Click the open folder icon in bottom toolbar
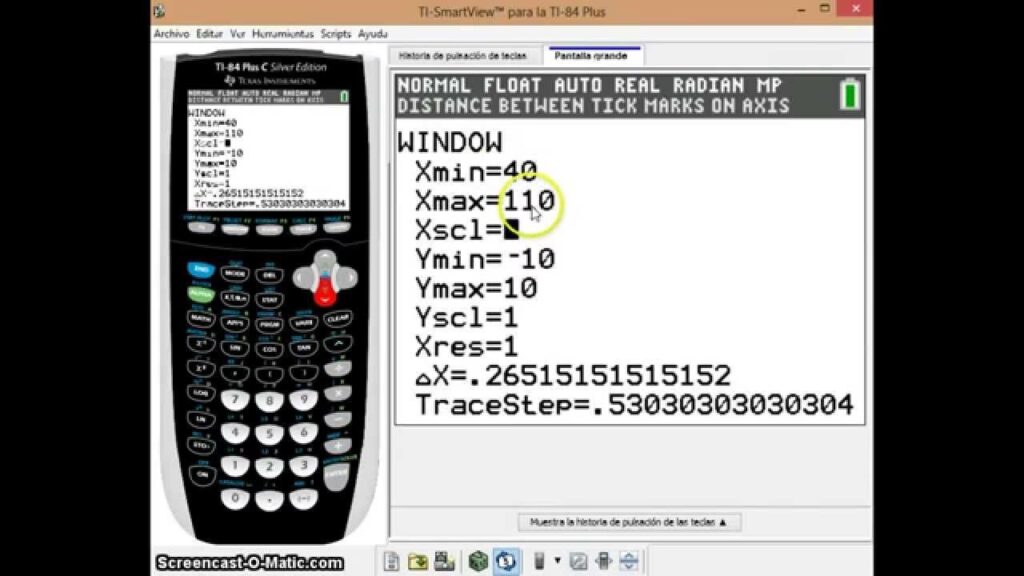This screenshot has width=1024, height=576. (418, 561)
